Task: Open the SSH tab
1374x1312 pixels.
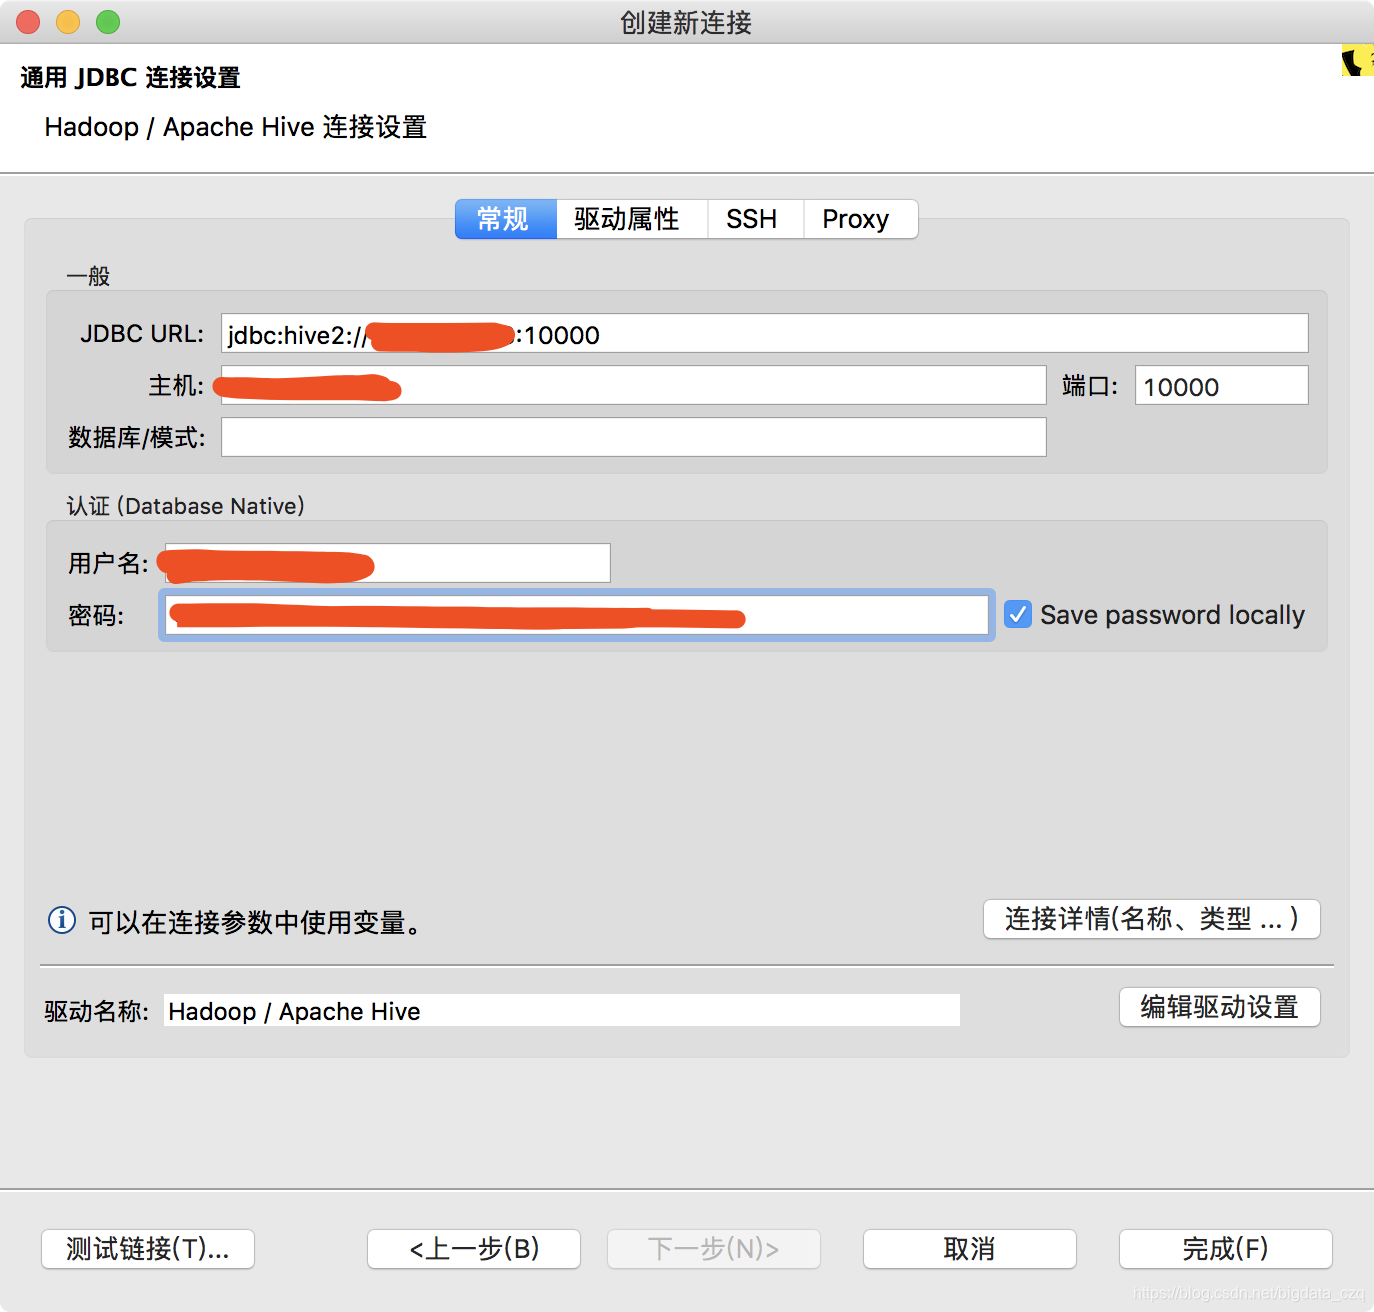Action: [x=755, y=219]
